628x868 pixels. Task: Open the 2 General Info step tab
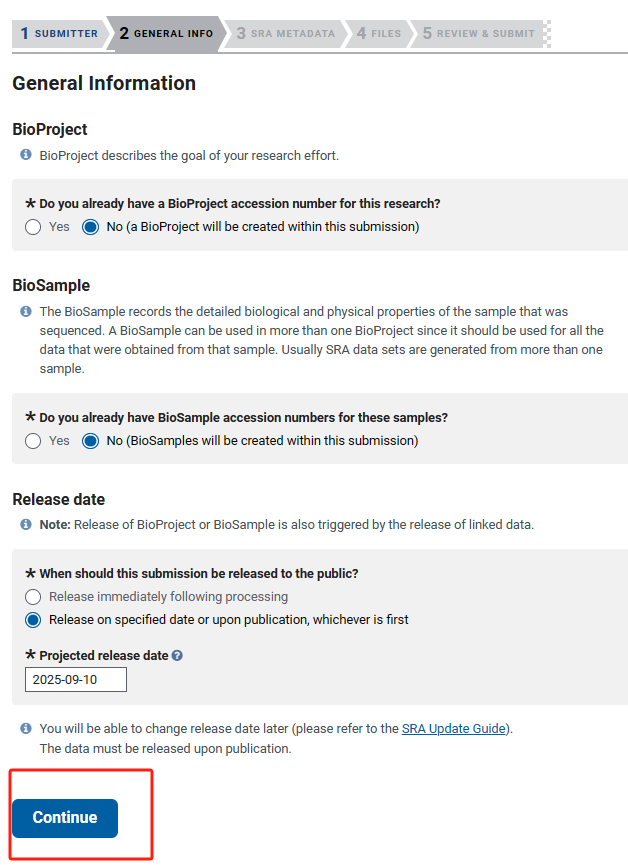pyautogui.click(x=166, y=34)
